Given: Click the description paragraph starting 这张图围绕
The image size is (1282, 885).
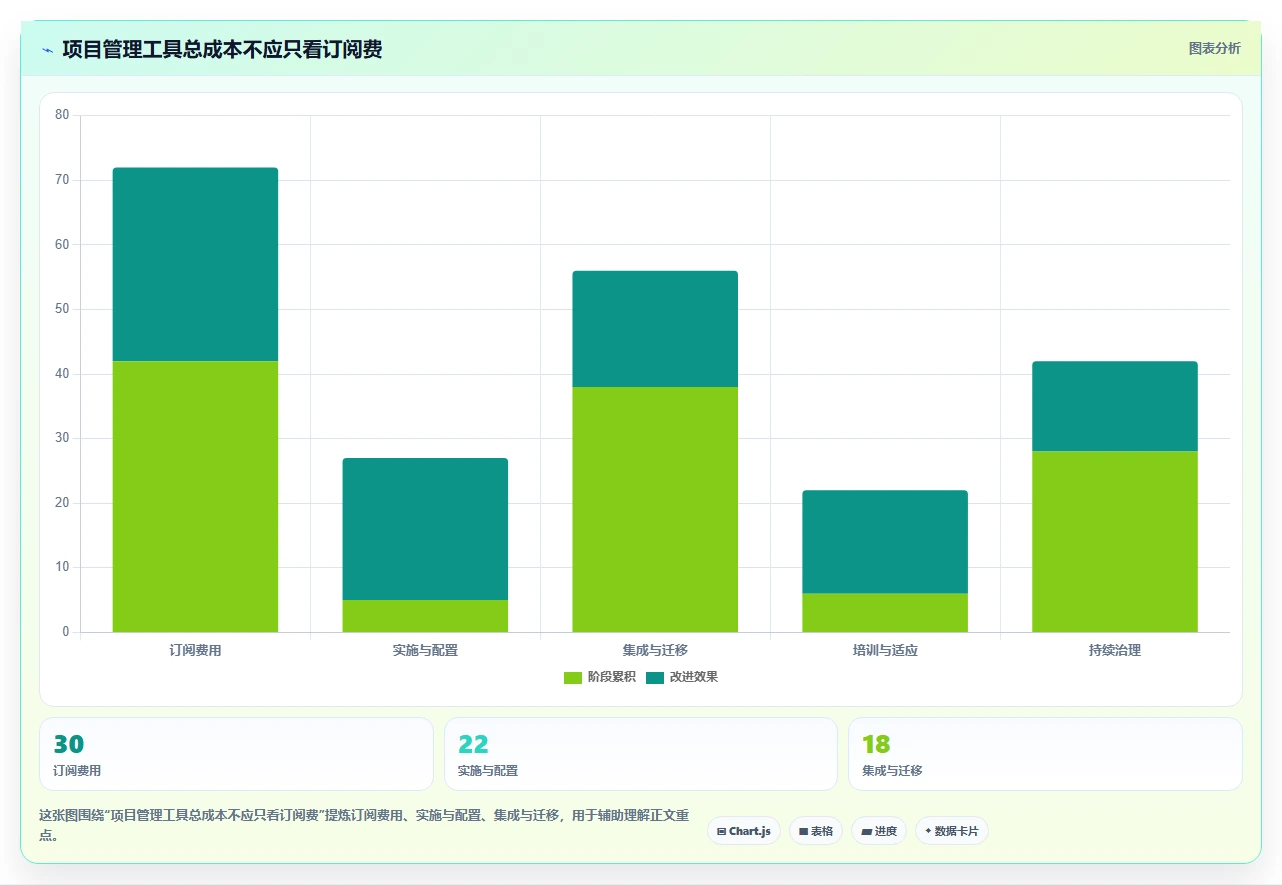Looking at the screenshot, I should [x=364, y=825].
